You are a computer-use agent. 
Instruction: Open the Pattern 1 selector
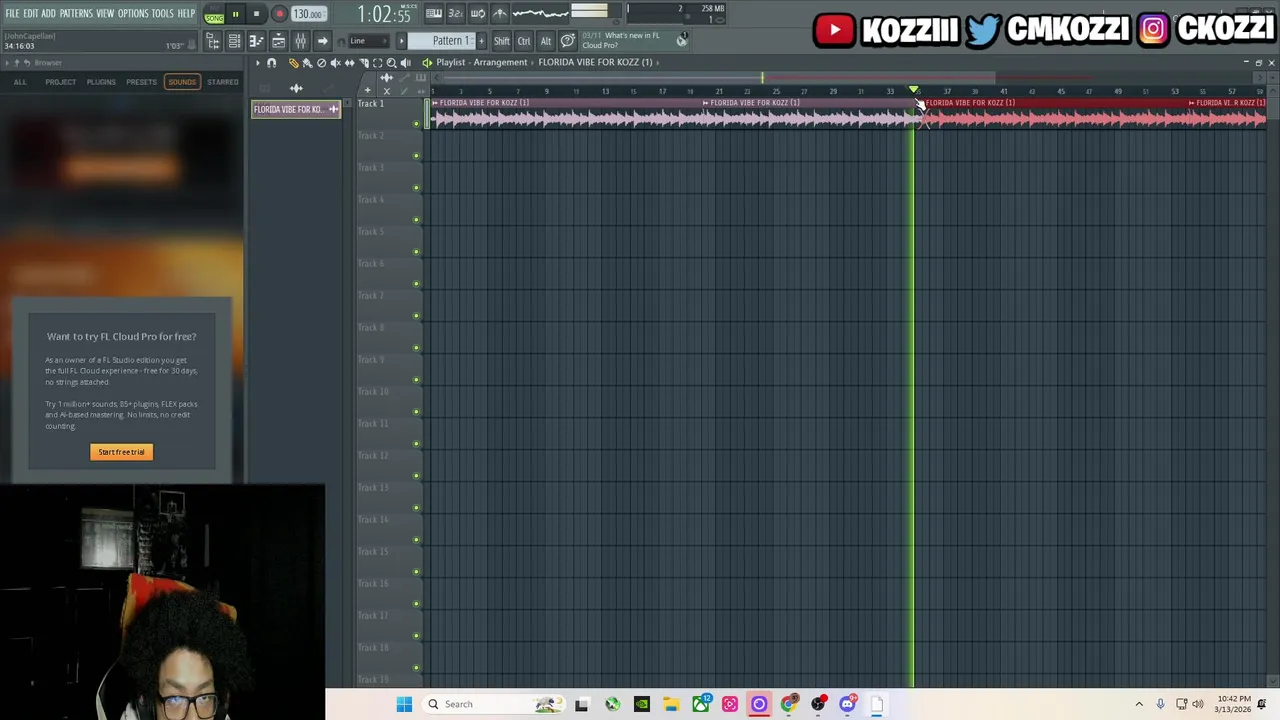coord(442,41)
